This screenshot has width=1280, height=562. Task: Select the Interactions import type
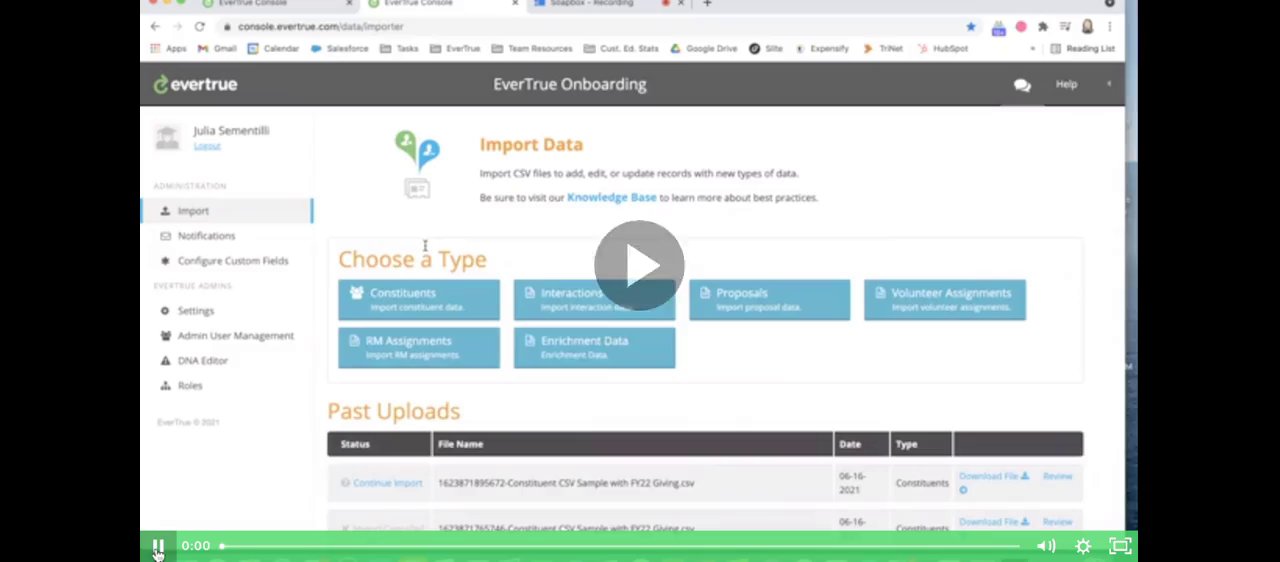point(594,299)
